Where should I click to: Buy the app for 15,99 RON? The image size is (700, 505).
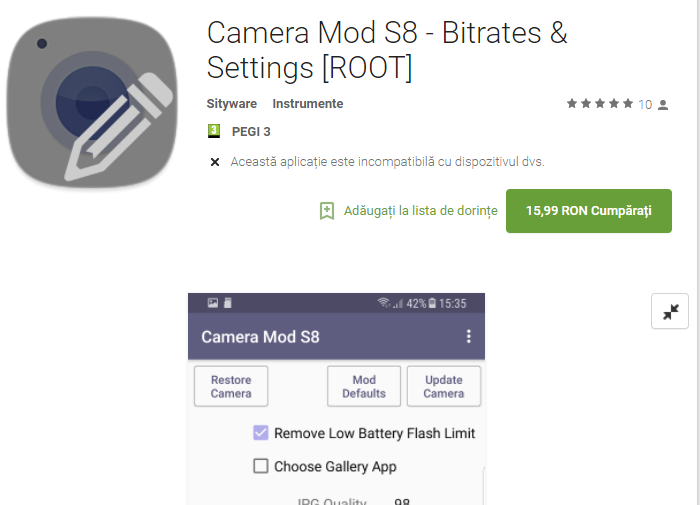pyautogui.click(x=588, y=211)
